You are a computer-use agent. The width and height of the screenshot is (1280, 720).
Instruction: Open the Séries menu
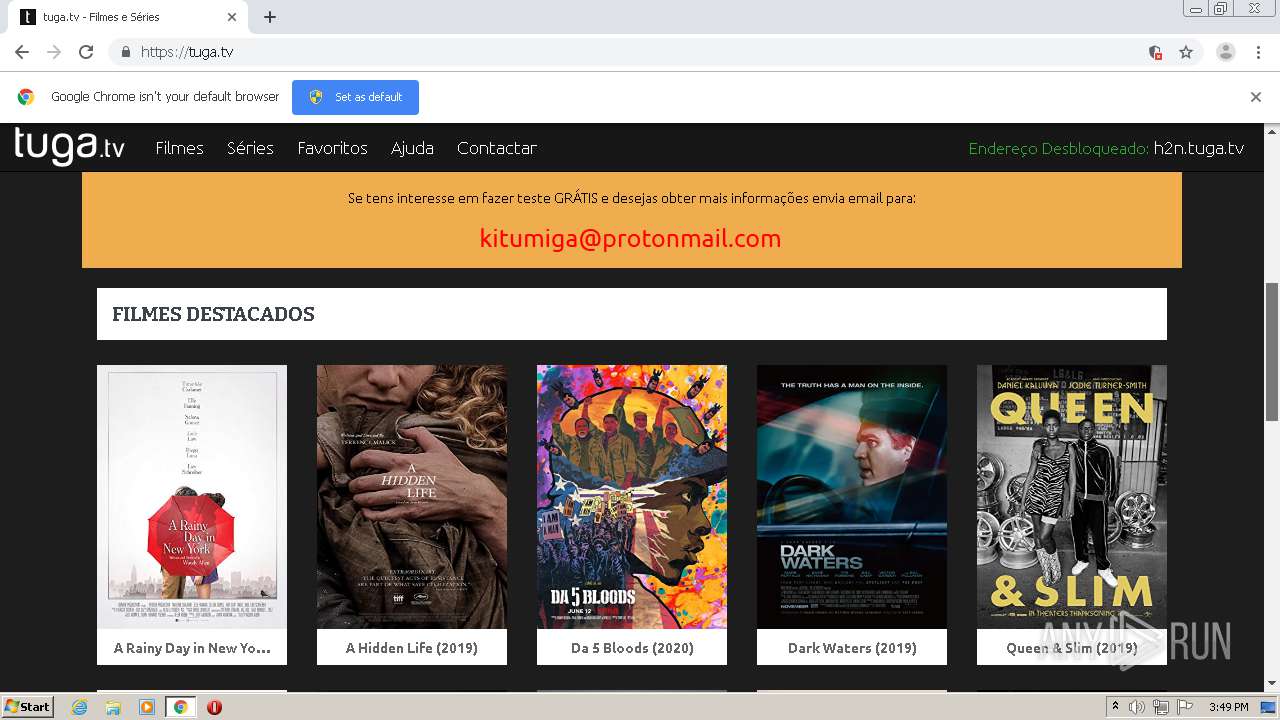point(250,148)
